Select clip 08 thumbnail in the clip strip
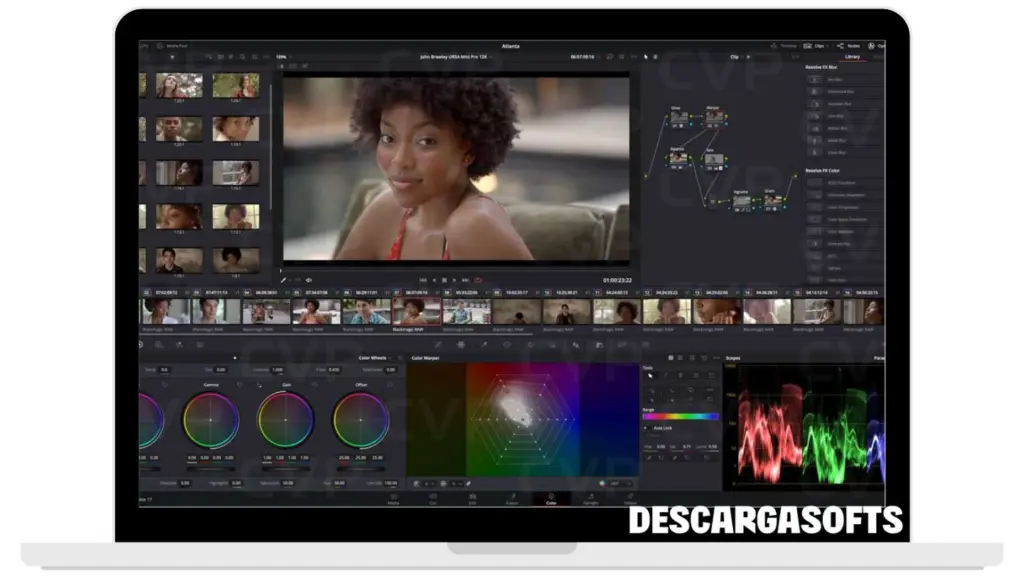Viewport: 1024px width, 576px height. pyautogui.click(x=467, y=312)
